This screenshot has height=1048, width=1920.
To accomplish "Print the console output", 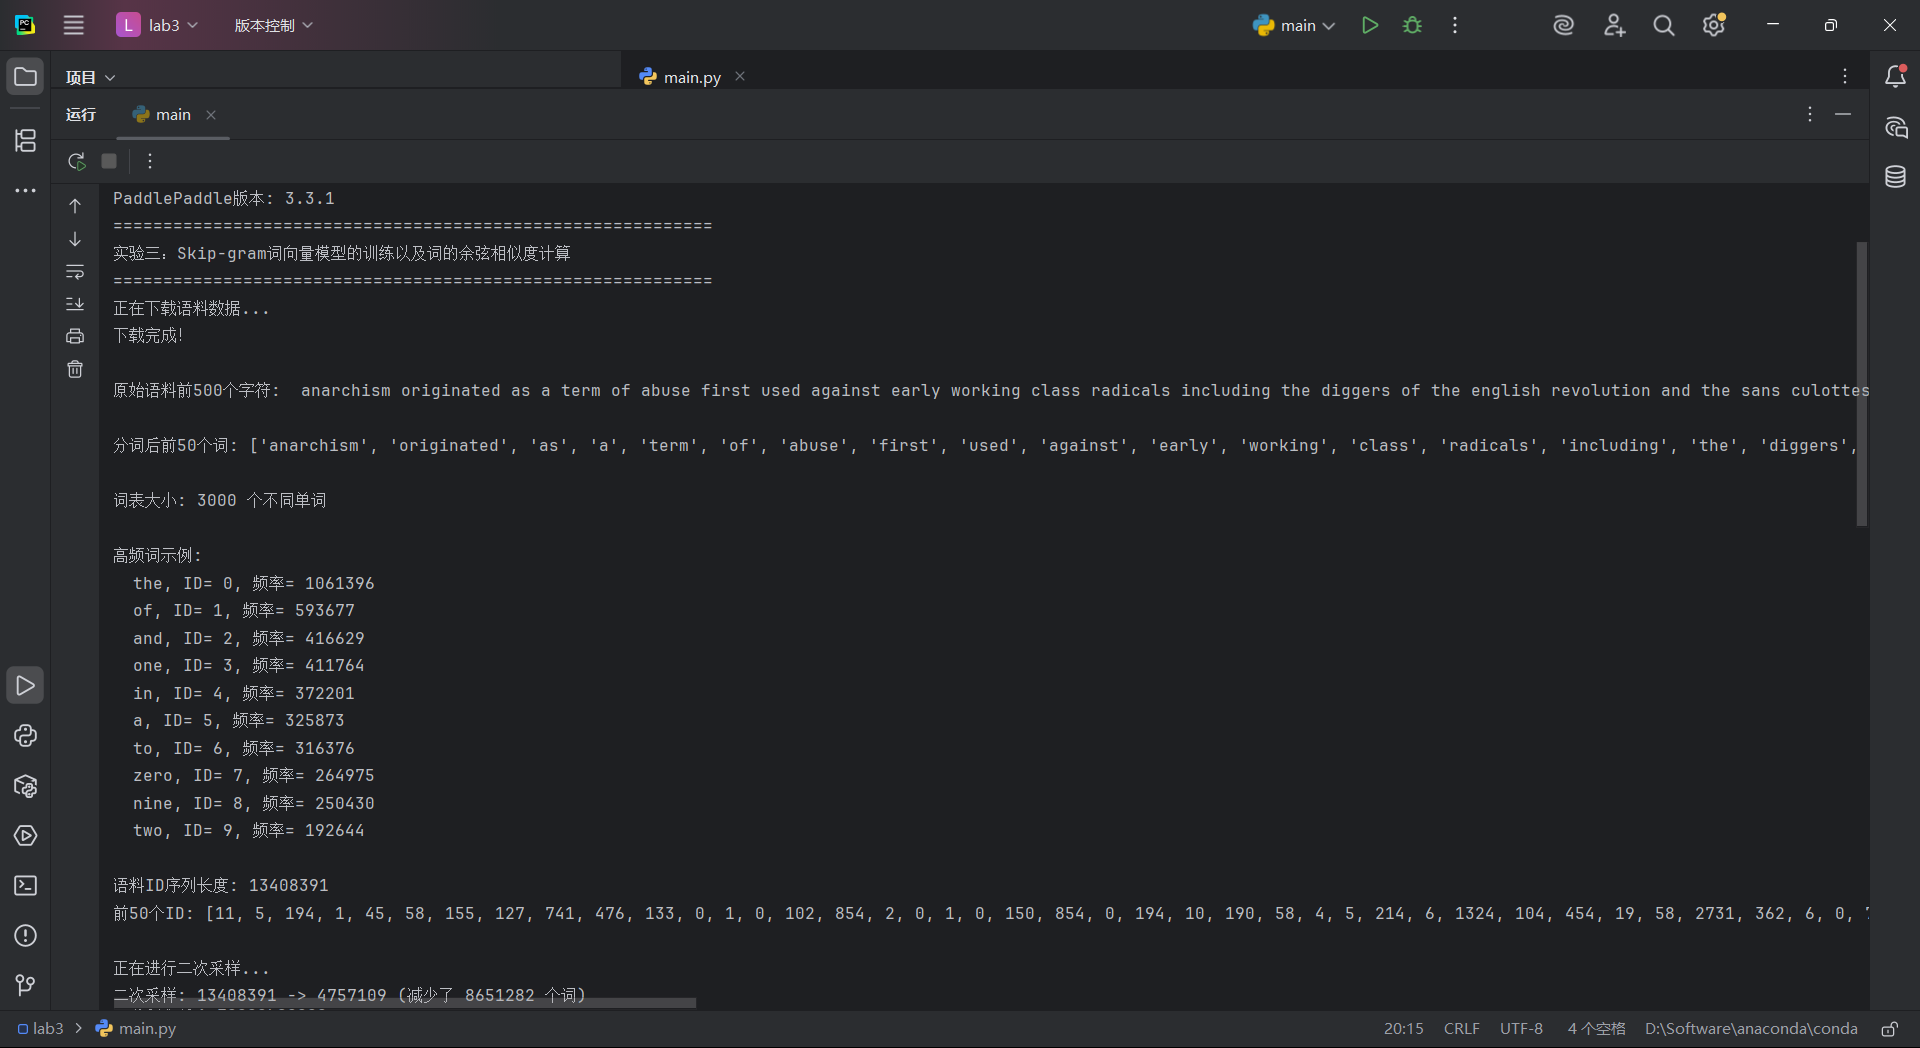I will coord(75,336).
